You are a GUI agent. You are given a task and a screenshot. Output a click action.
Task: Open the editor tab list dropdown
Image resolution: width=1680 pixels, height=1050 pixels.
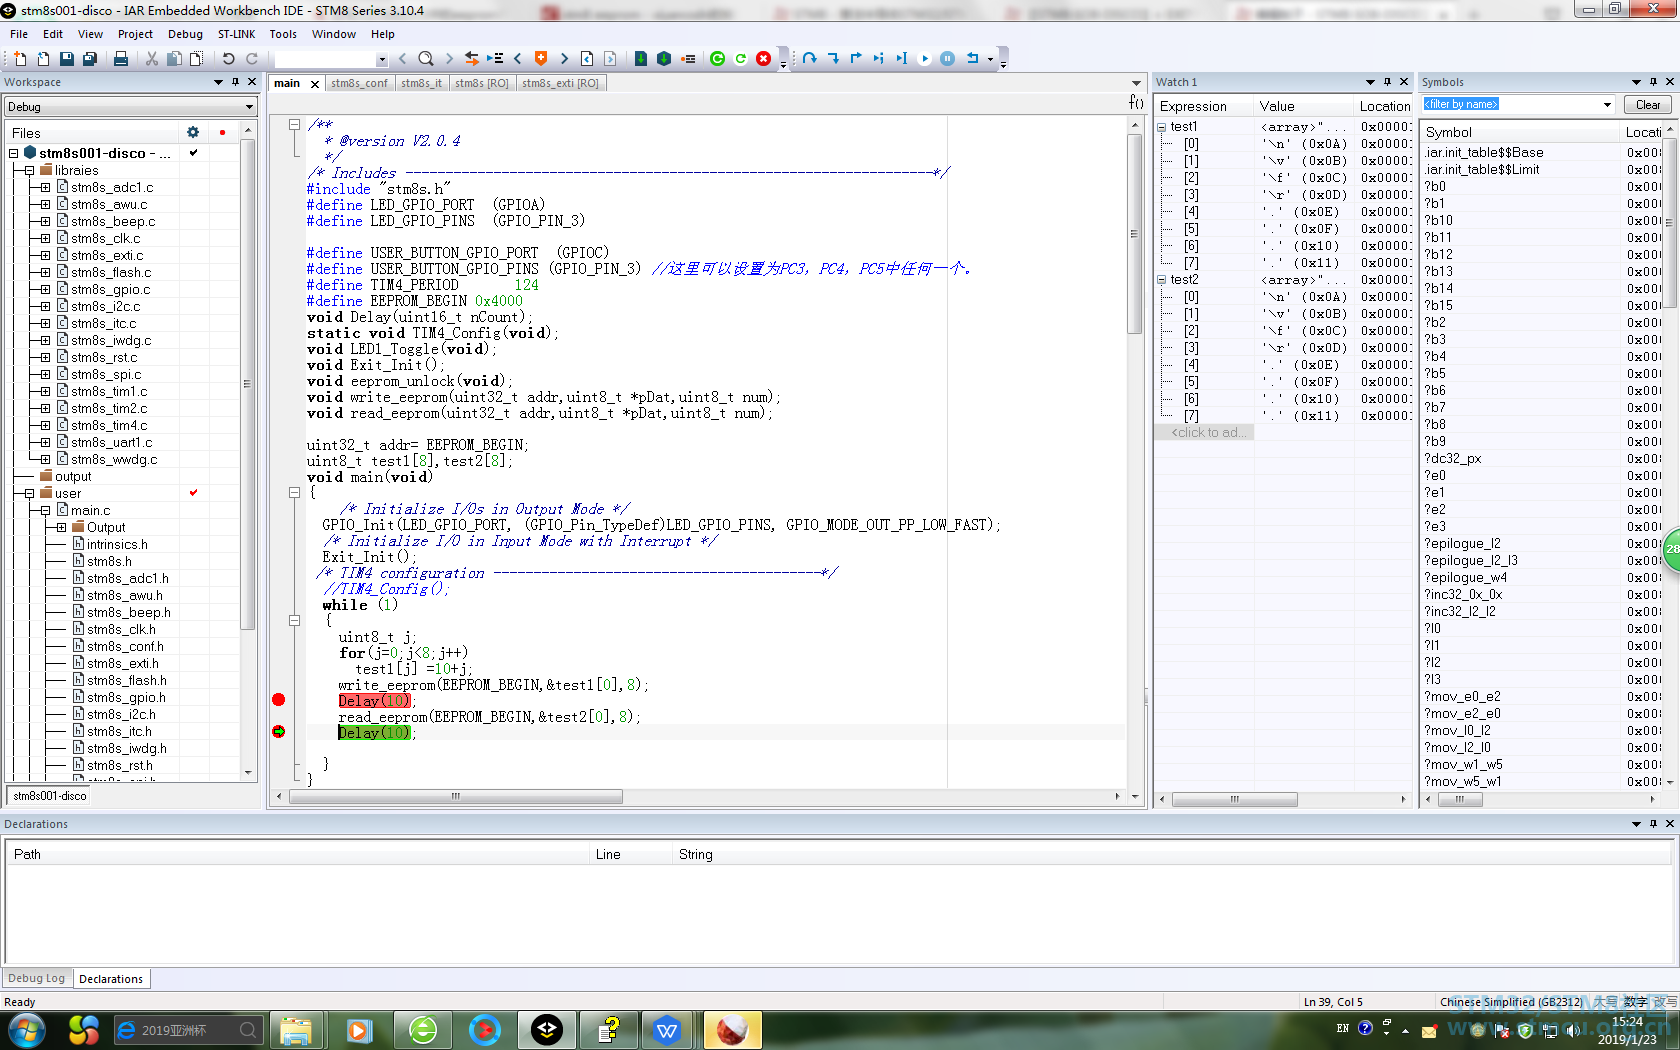pos(1136,83)
